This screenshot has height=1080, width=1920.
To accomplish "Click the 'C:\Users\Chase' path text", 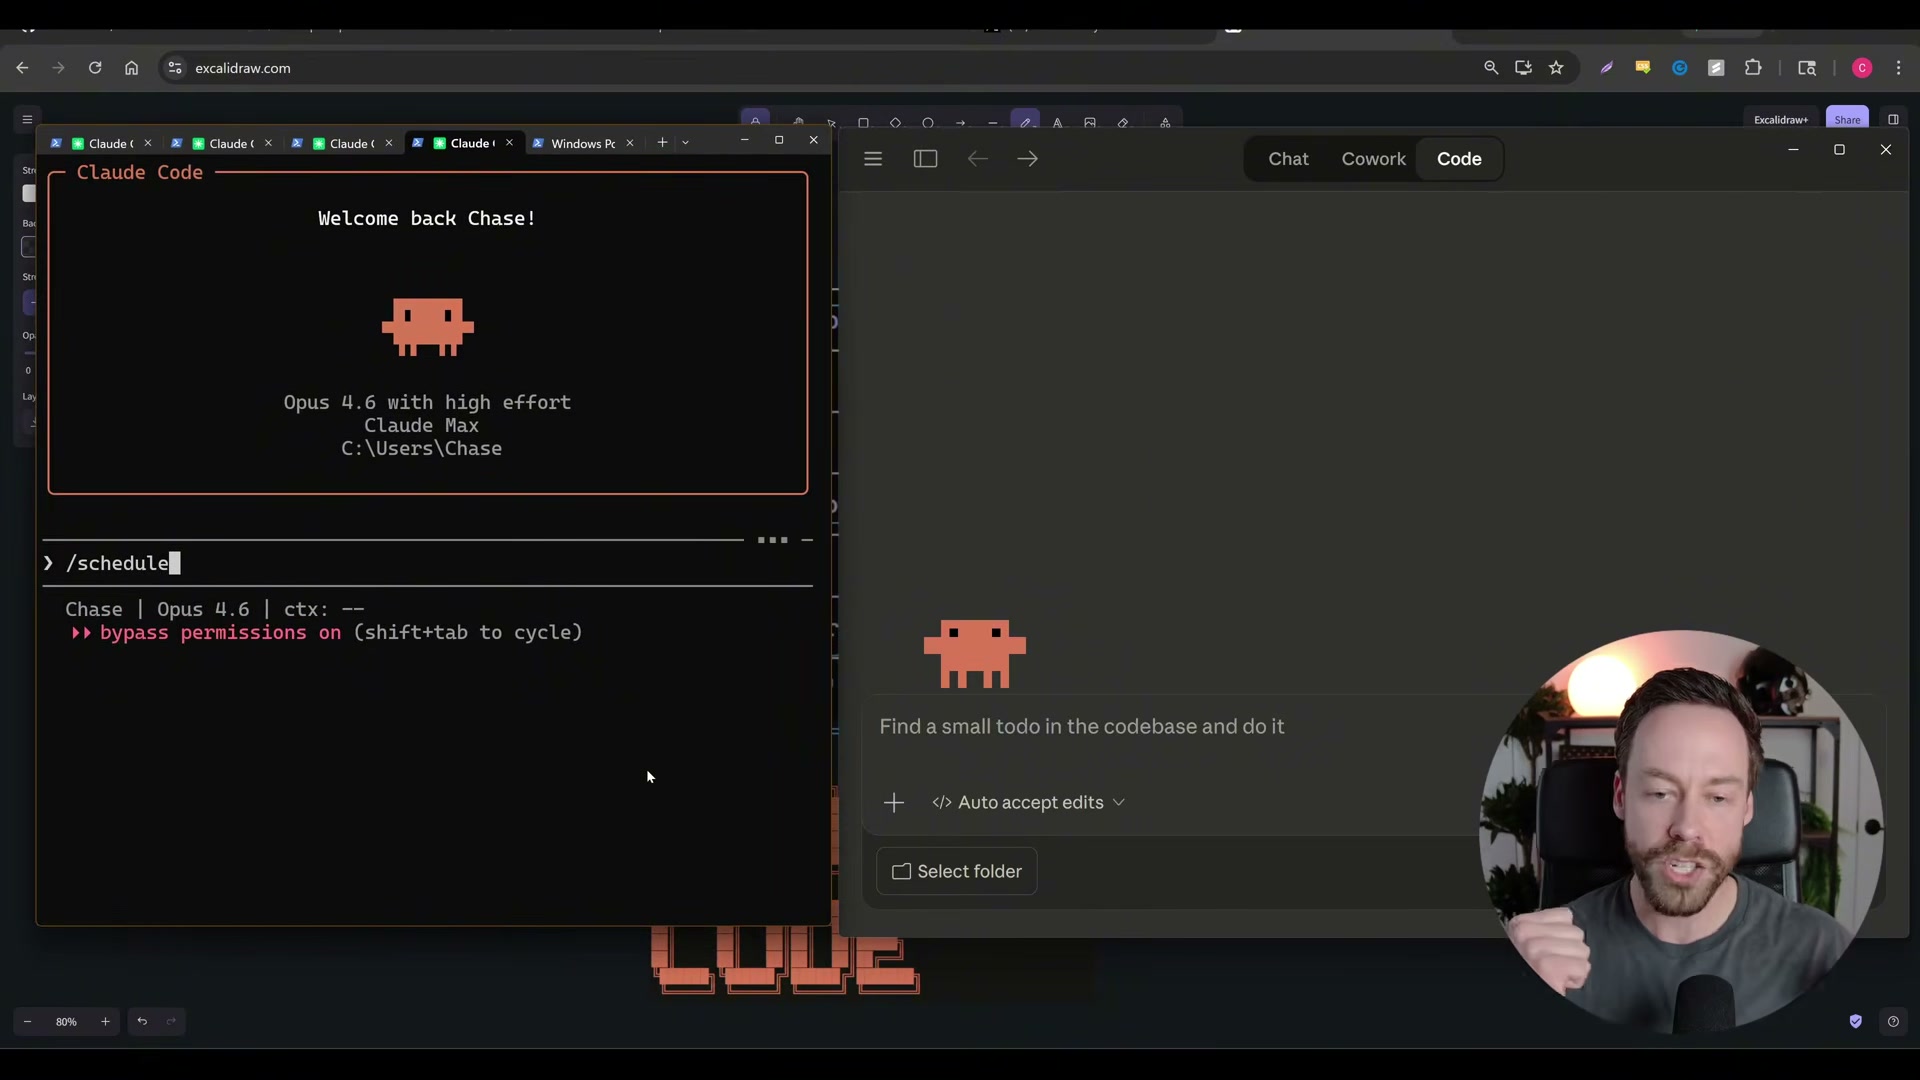I will pos(421,449).
